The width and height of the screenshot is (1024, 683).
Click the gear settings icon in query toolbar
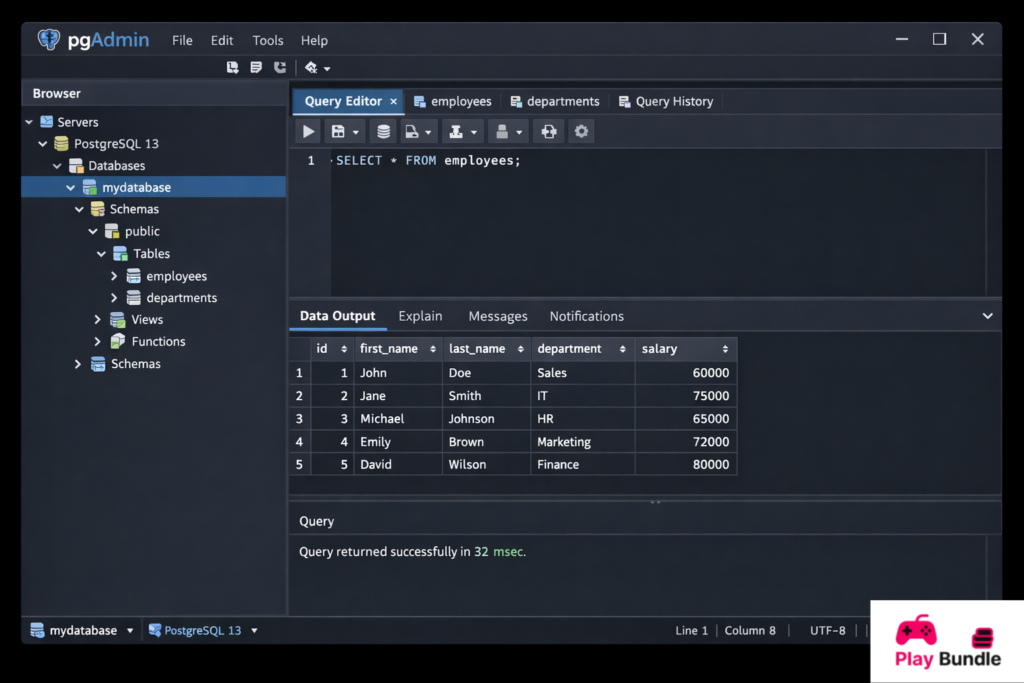click(581, 131)
